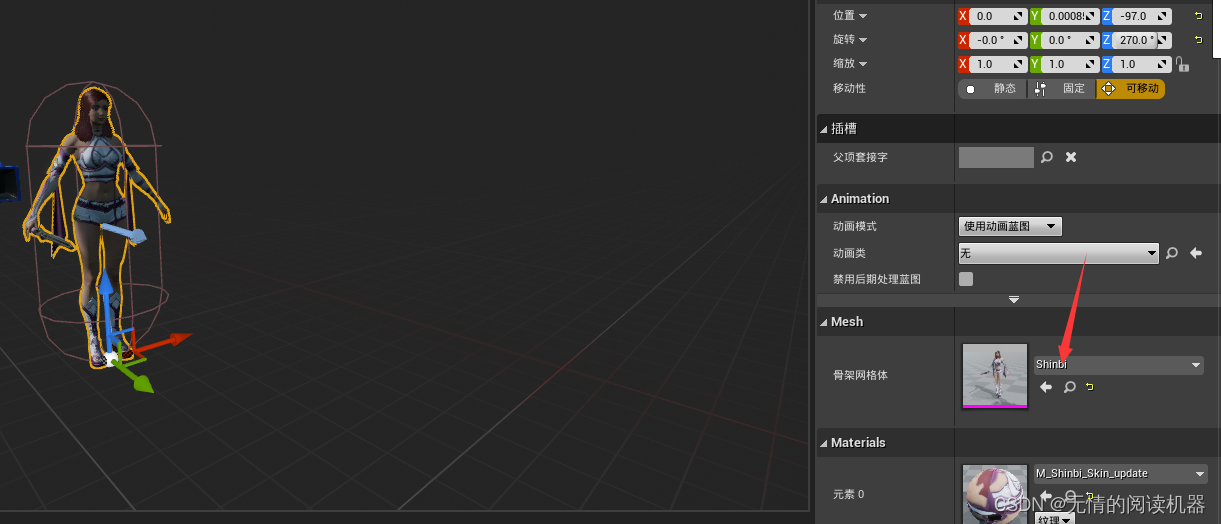Click the 父项套接字 socket name field
The image size is (1221, 524).
click(x=996, y=157)
